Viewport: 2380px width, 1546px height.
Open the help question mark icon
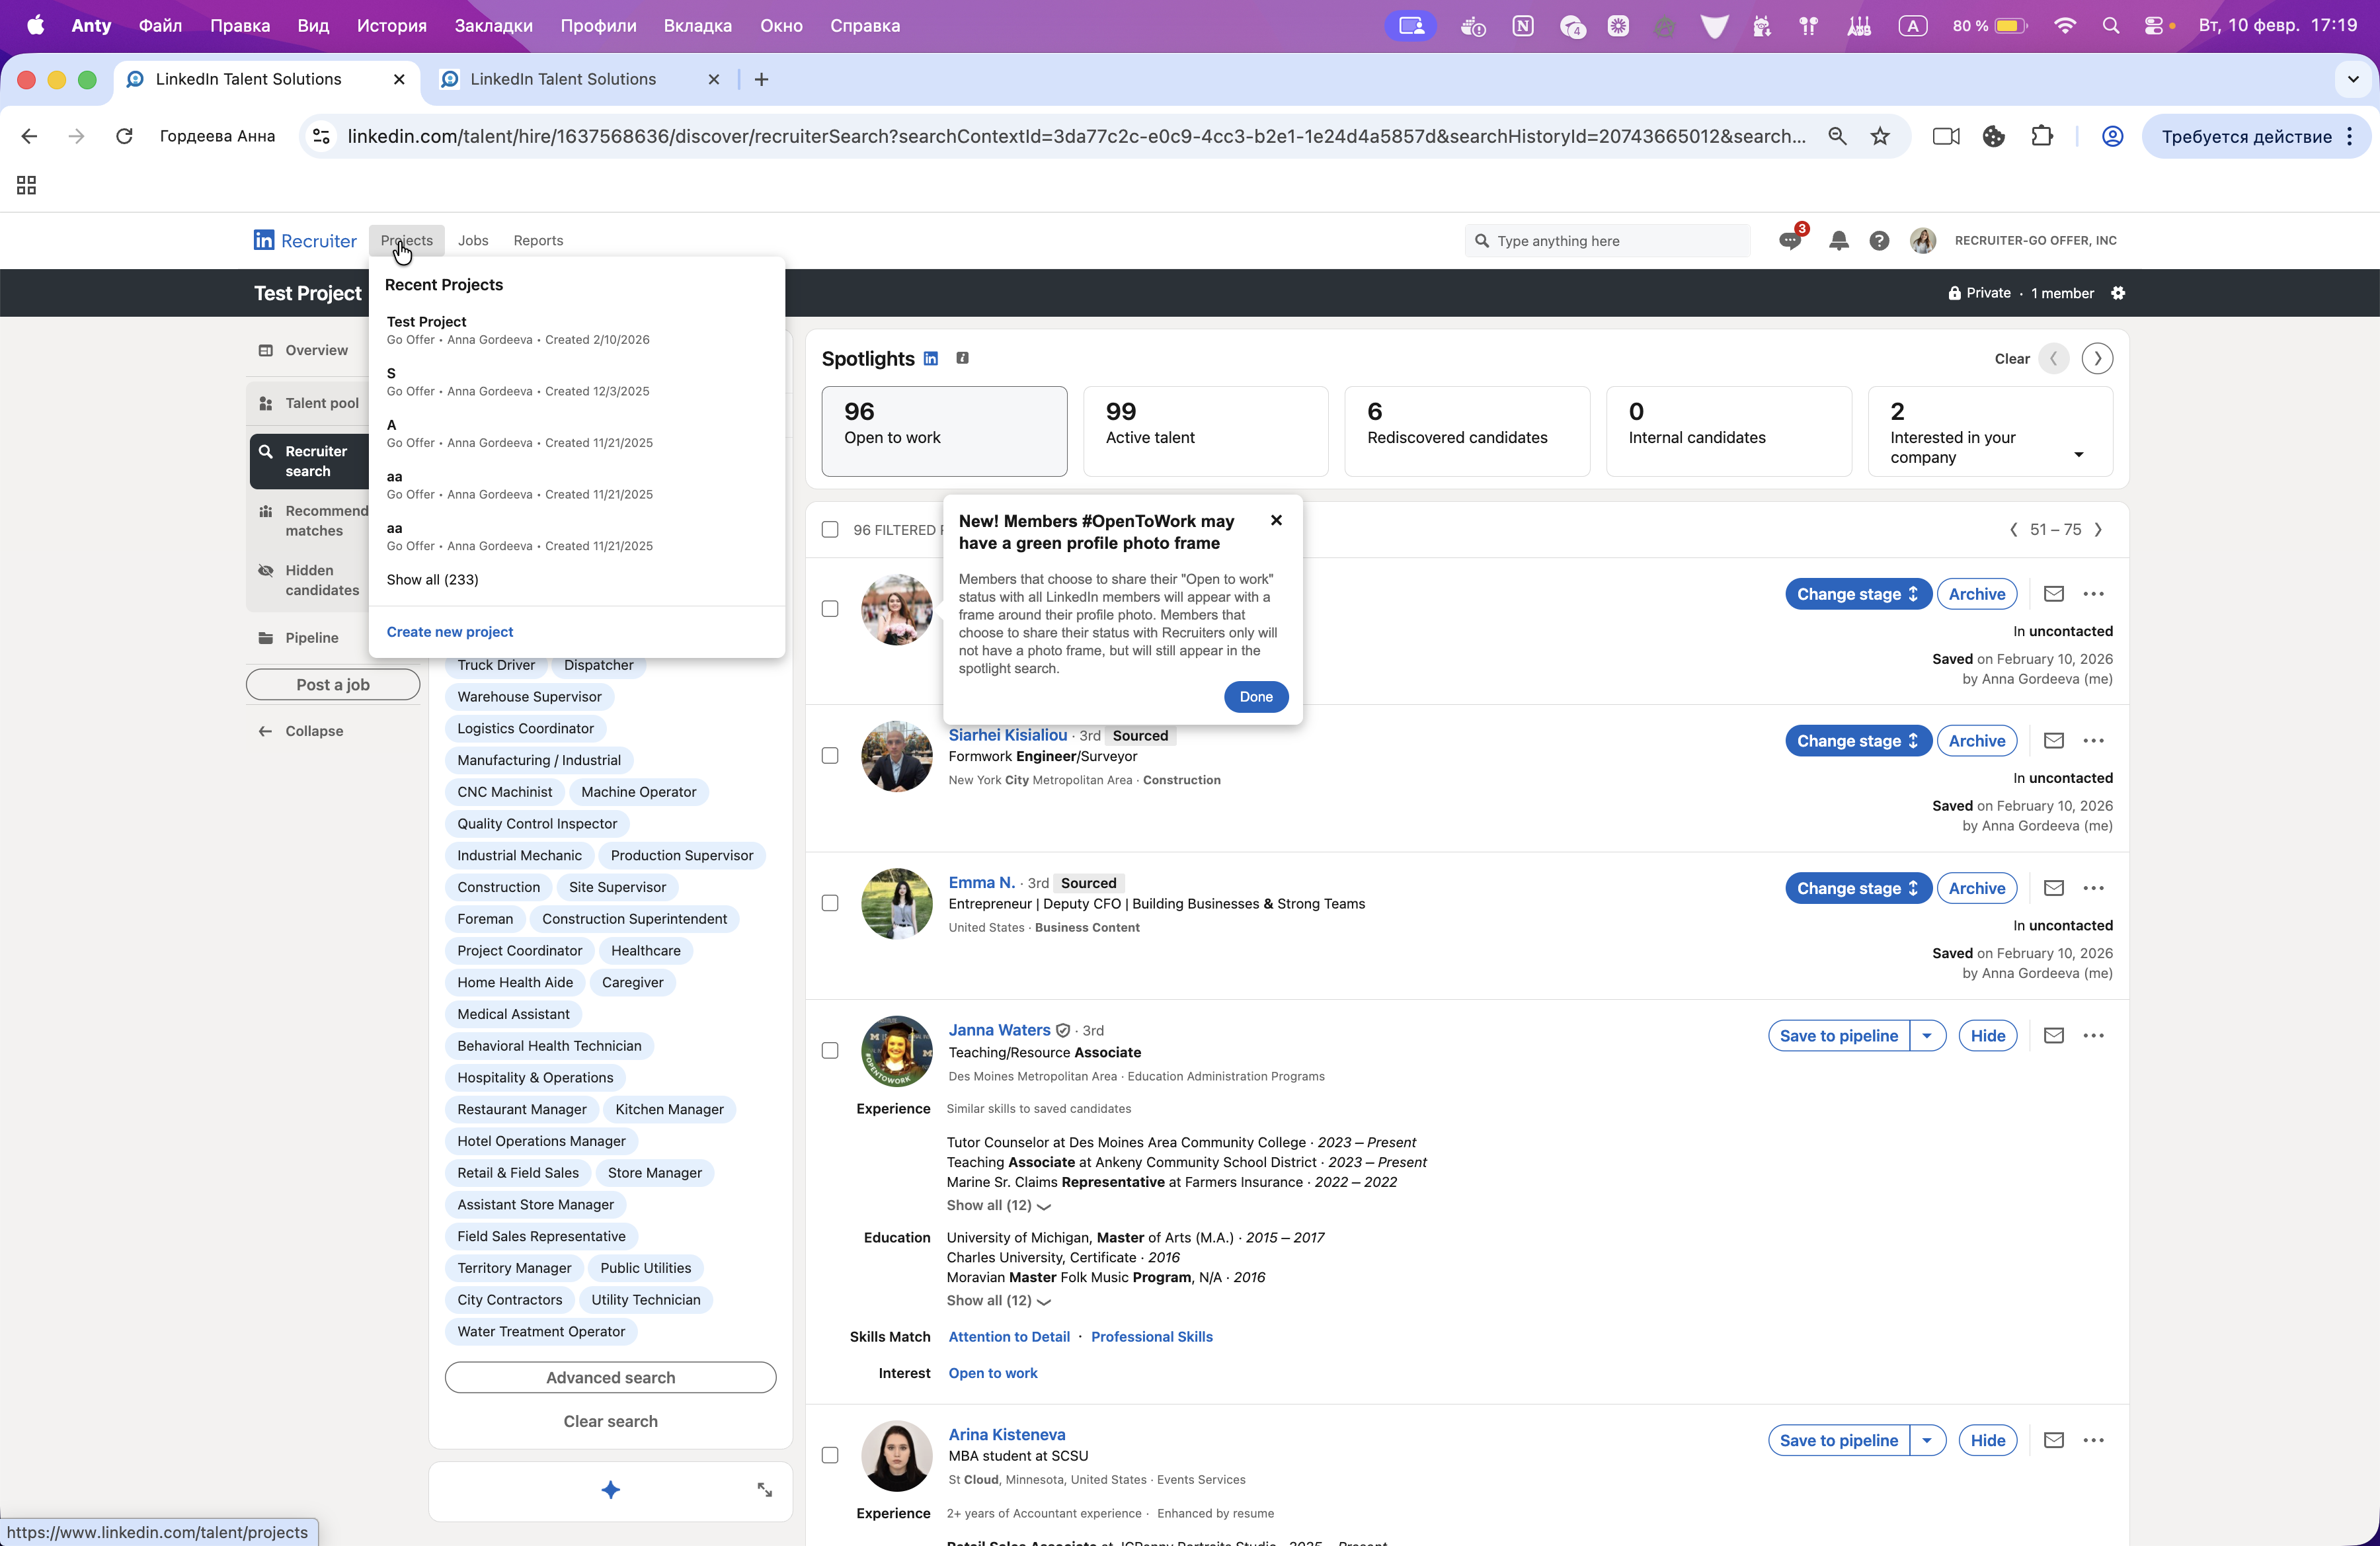[x=1879, y=241]
